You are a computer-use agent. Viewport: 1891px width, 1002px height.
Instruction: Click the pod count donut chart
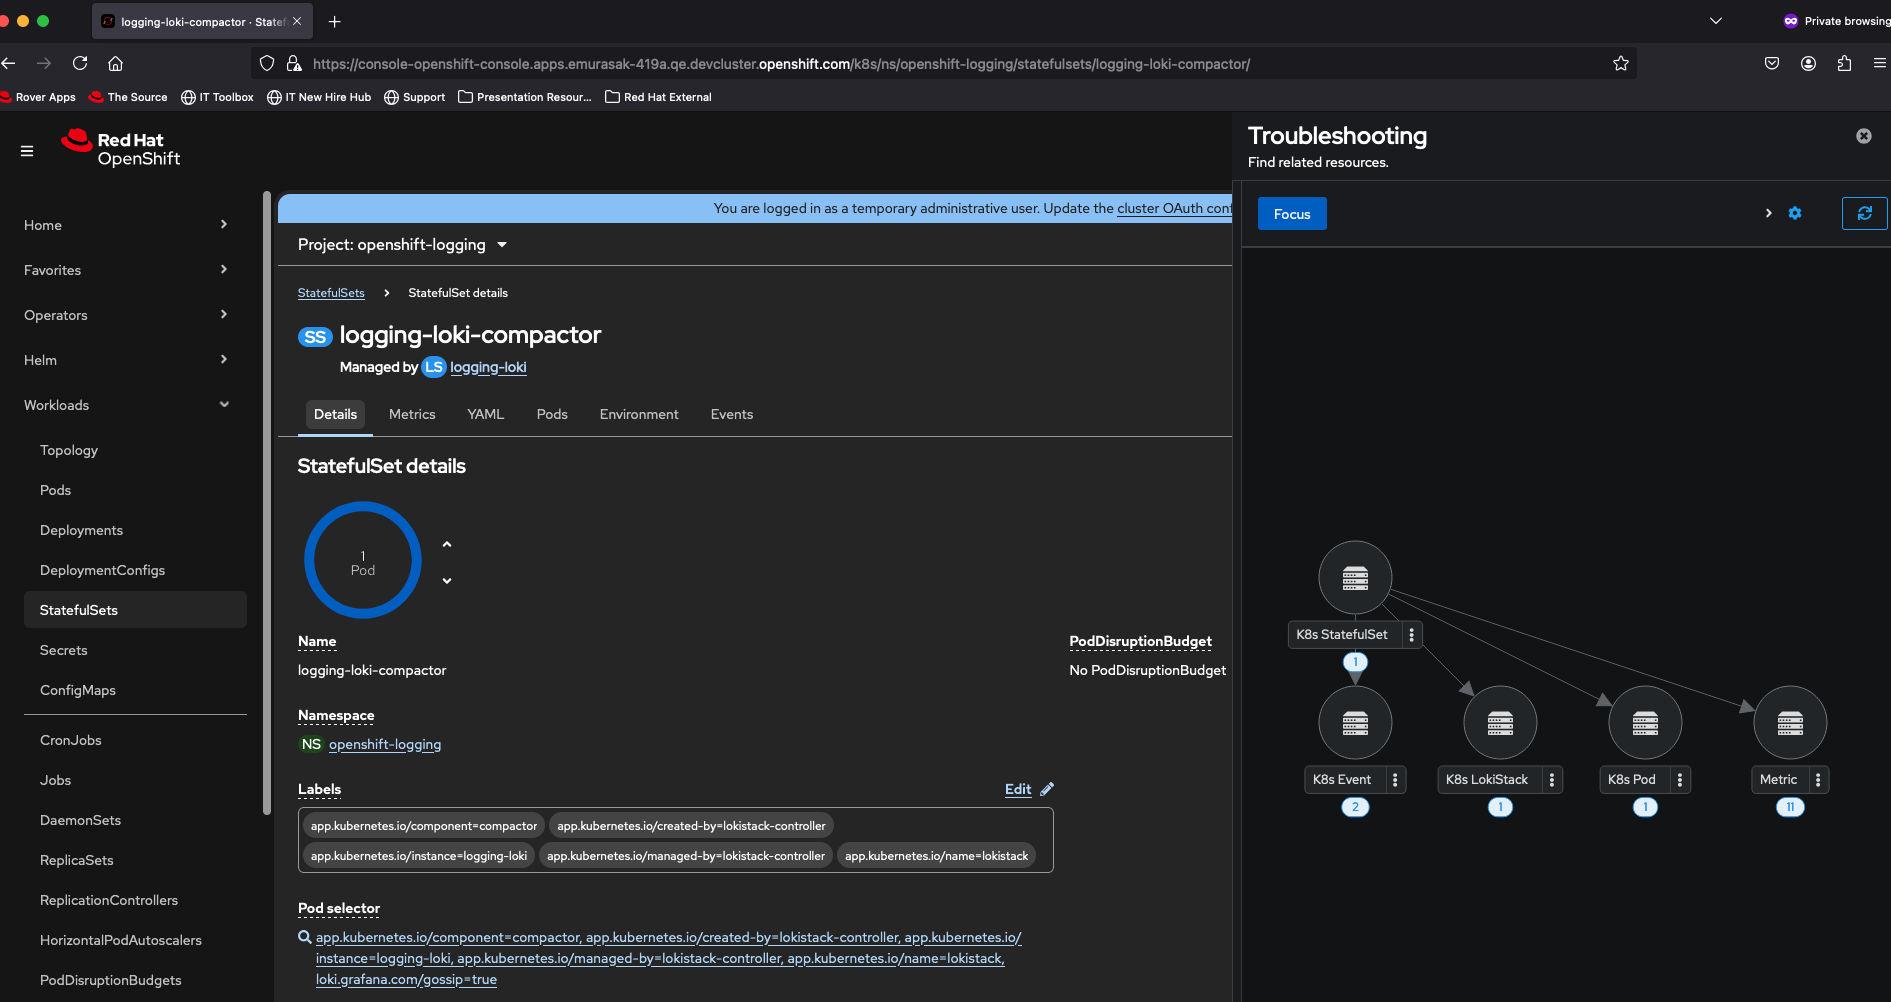point(363,560)
